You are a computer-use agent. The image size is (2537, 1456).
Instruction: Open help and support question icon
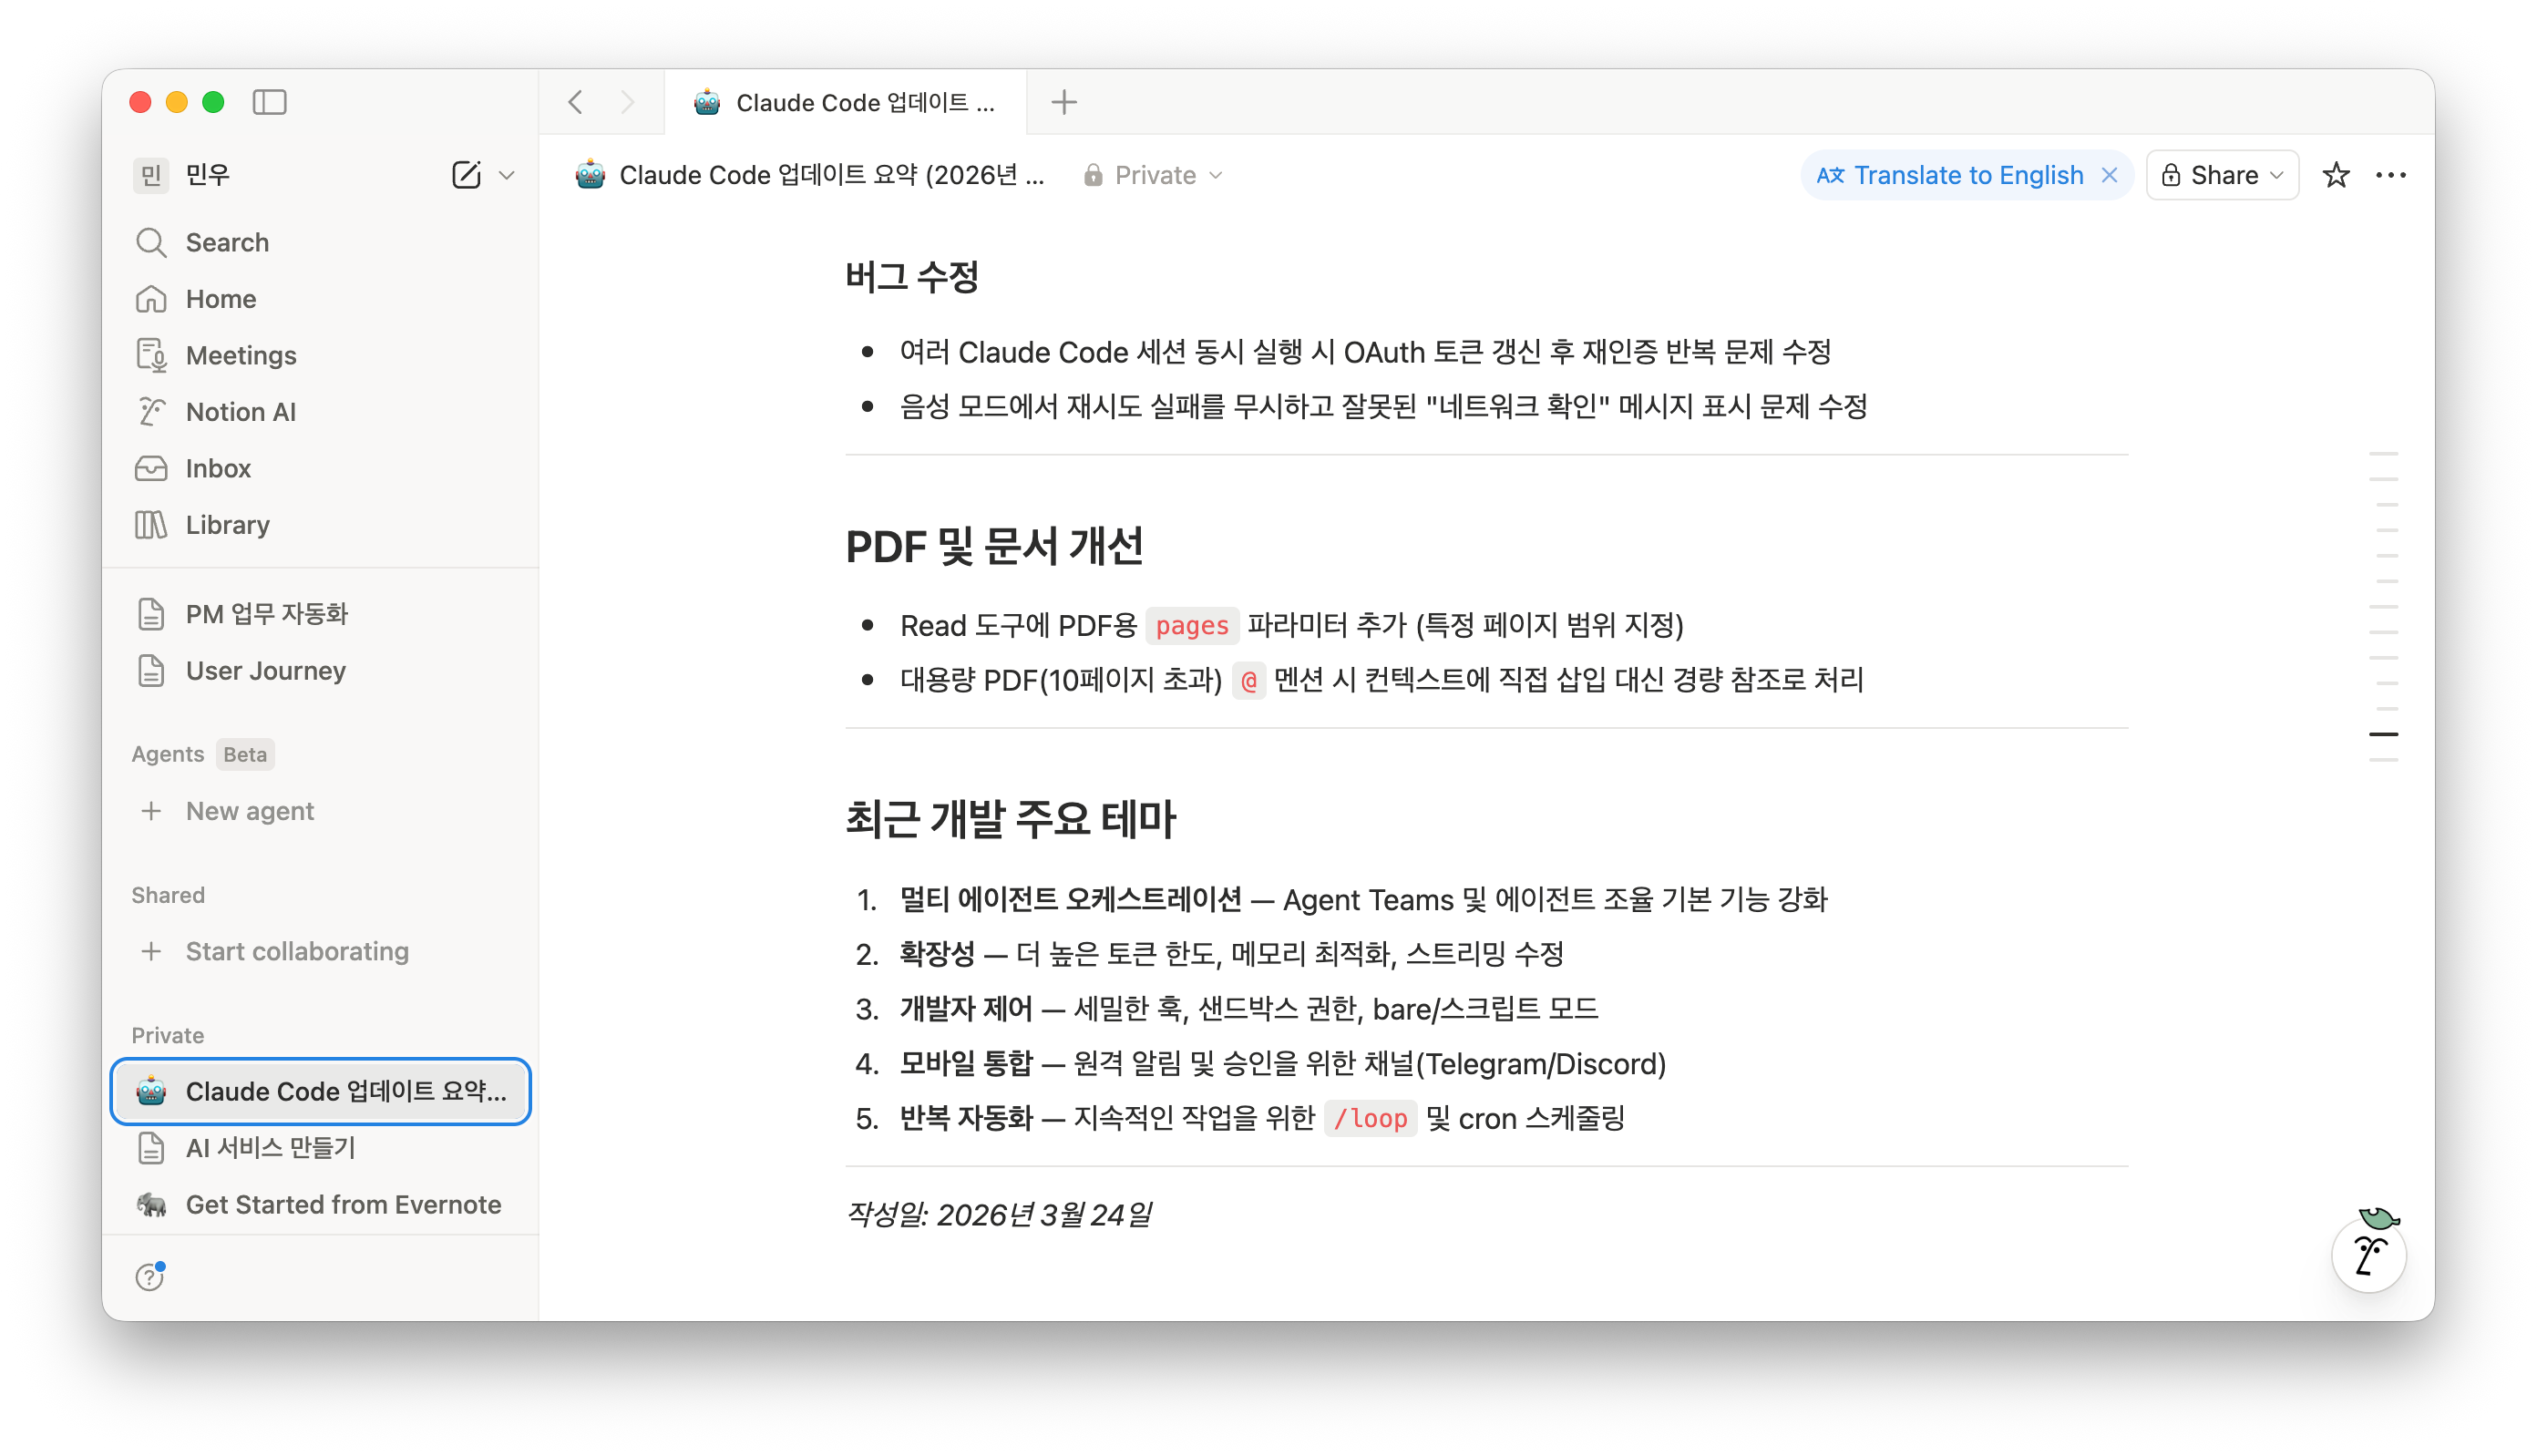[150, 1277]
